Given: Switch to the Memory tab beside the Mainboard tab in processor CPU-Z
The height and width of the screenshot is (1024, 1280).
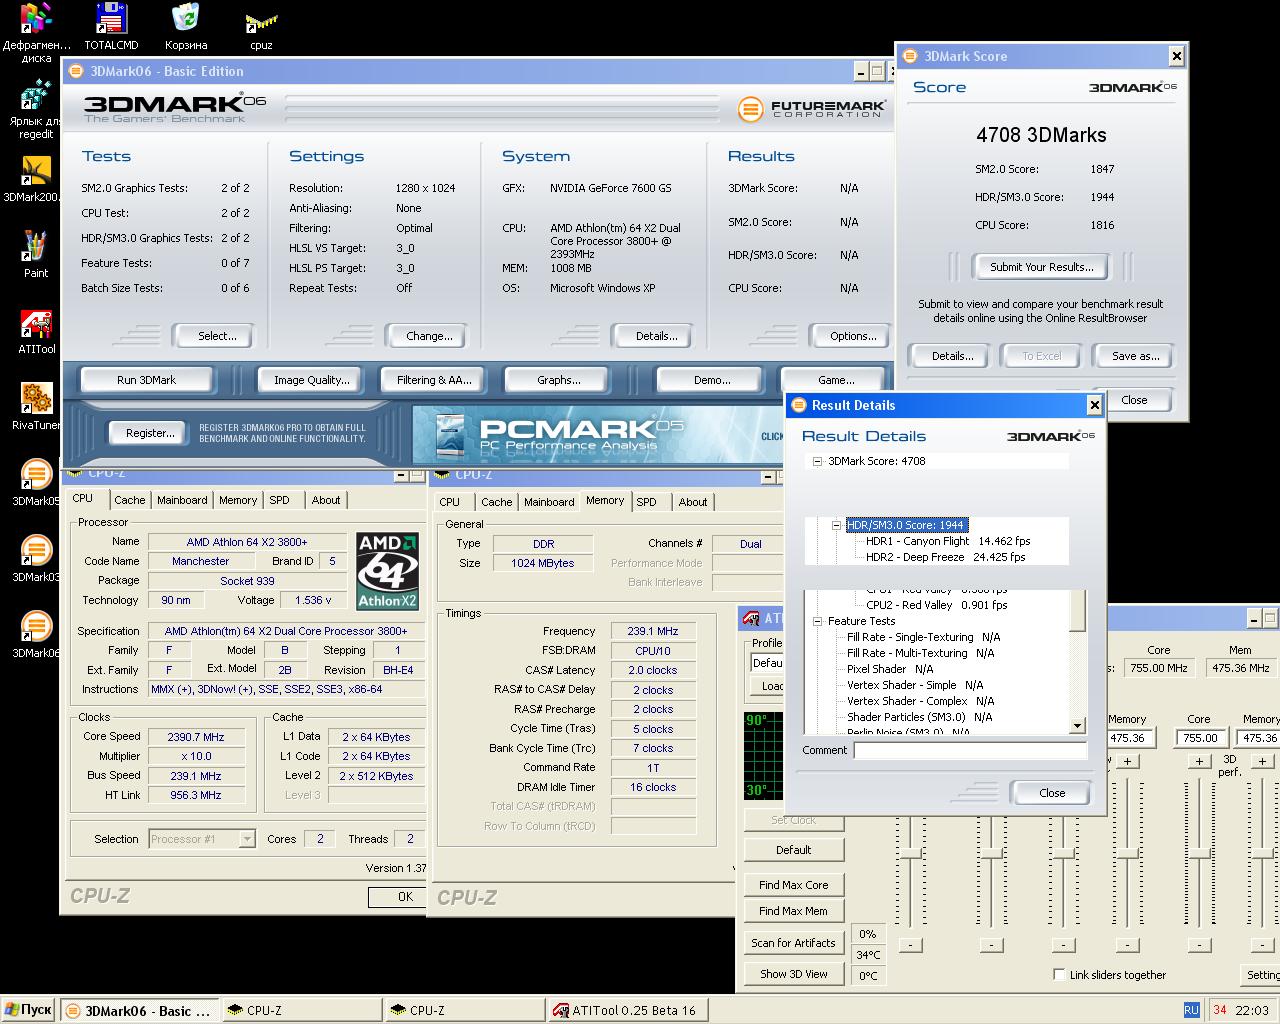Looking at the screenshot, I should click(238, 500).
